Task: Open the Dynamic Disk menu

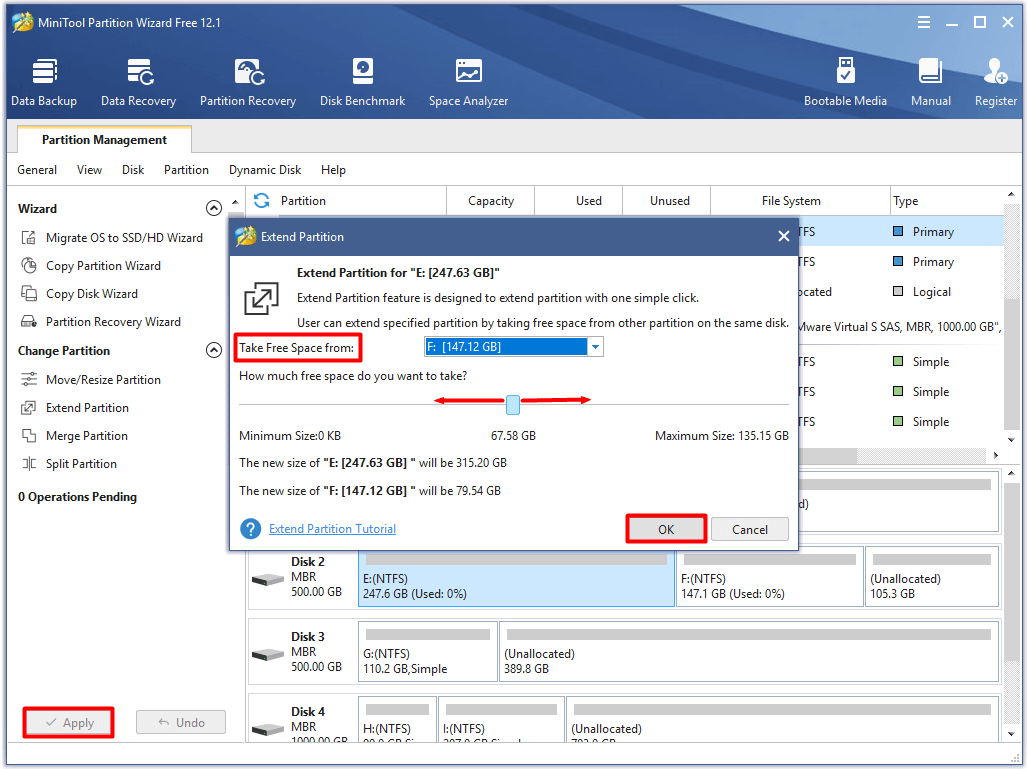Action: pyautogui.click(x=265, y=170)
